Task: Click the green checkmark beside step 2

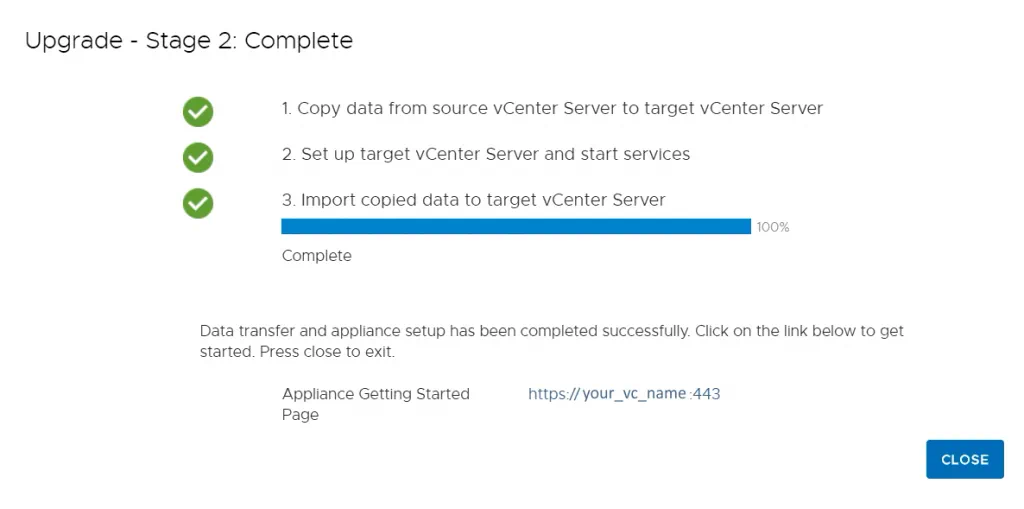Action: [x=198, y=157]
